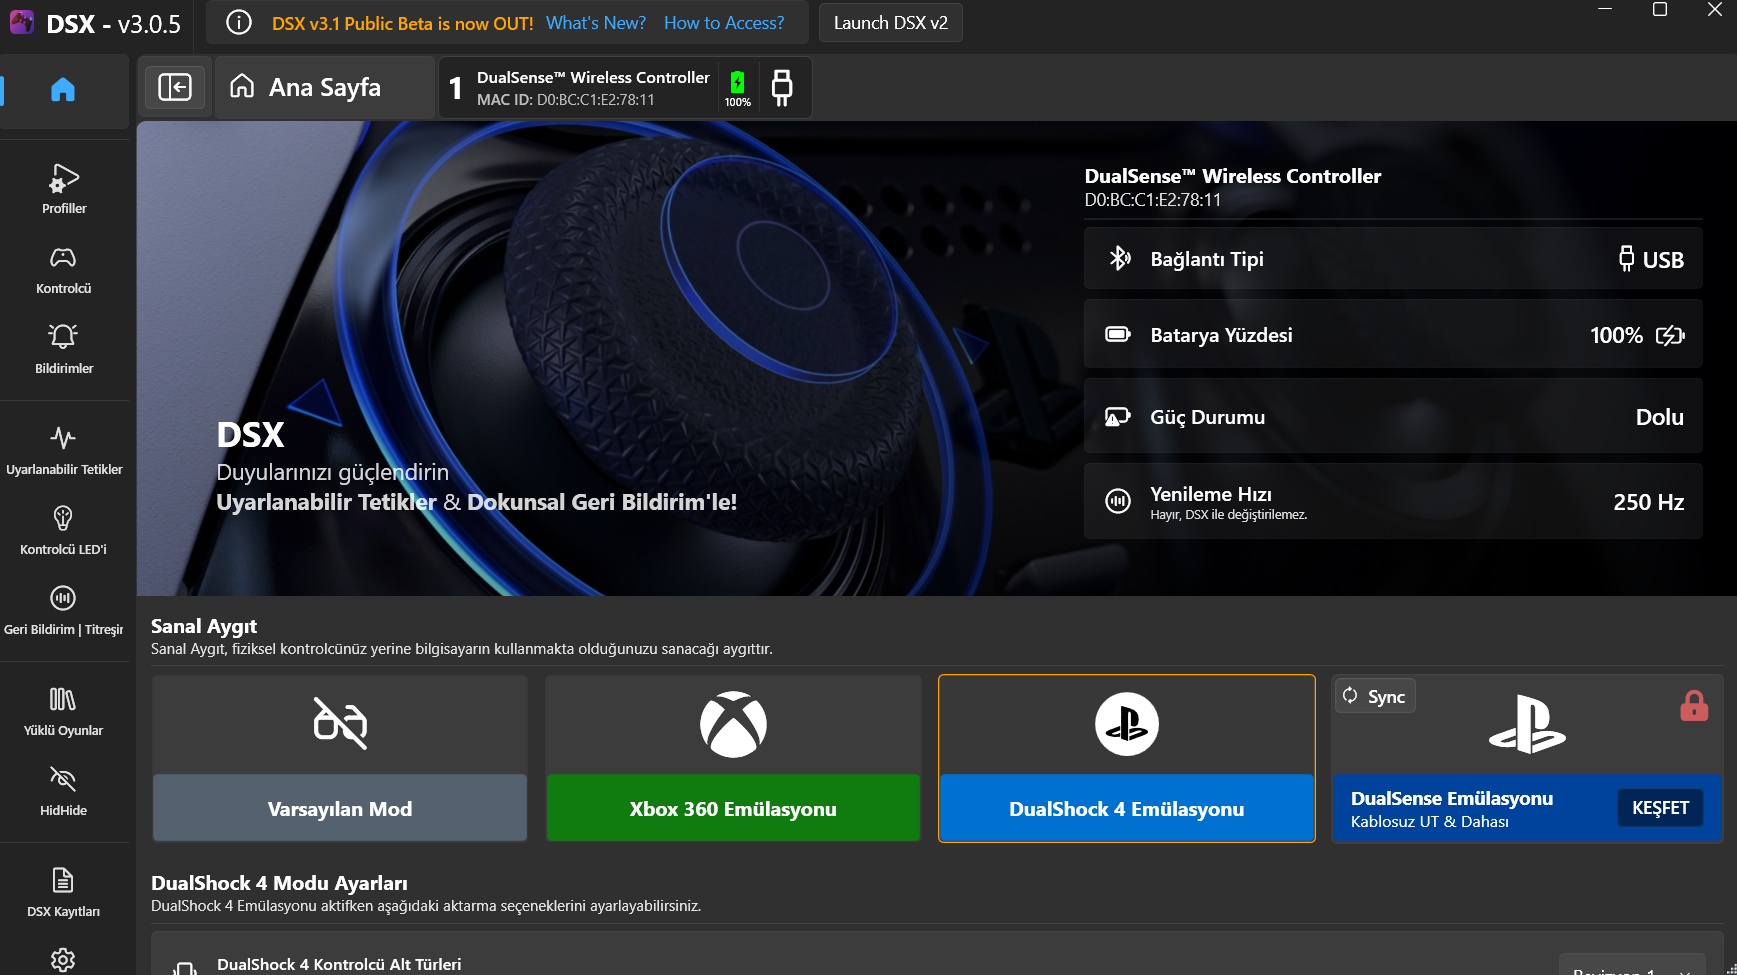1737x975 pixels.
Task: Click the DualShock 4 Kontrolcü Alt Türleri label
Action: click(x=339, y=964)
